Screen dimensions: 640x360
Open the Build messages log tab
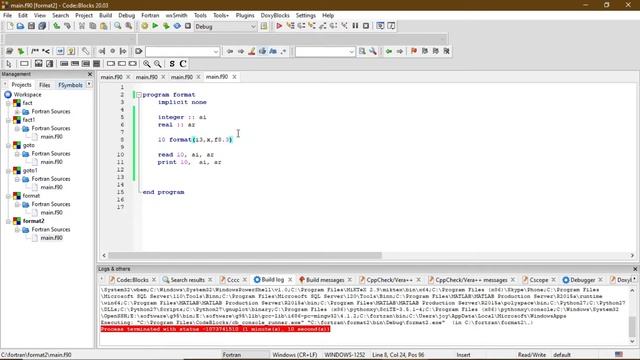(x=325, y=280)
